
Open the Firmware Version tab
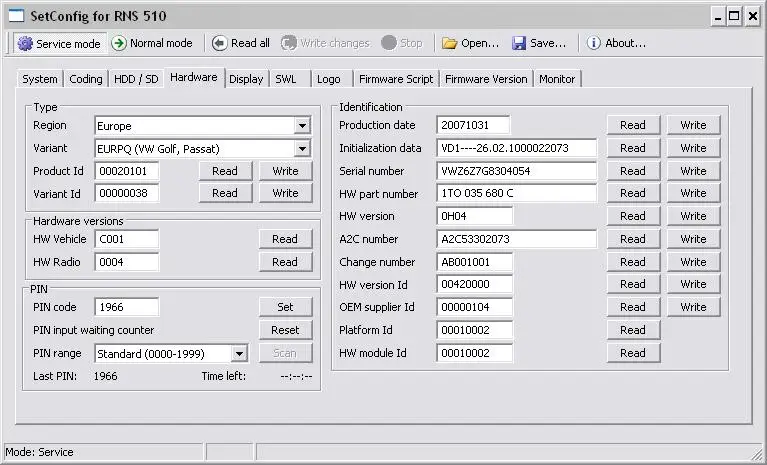coord(486,79)
